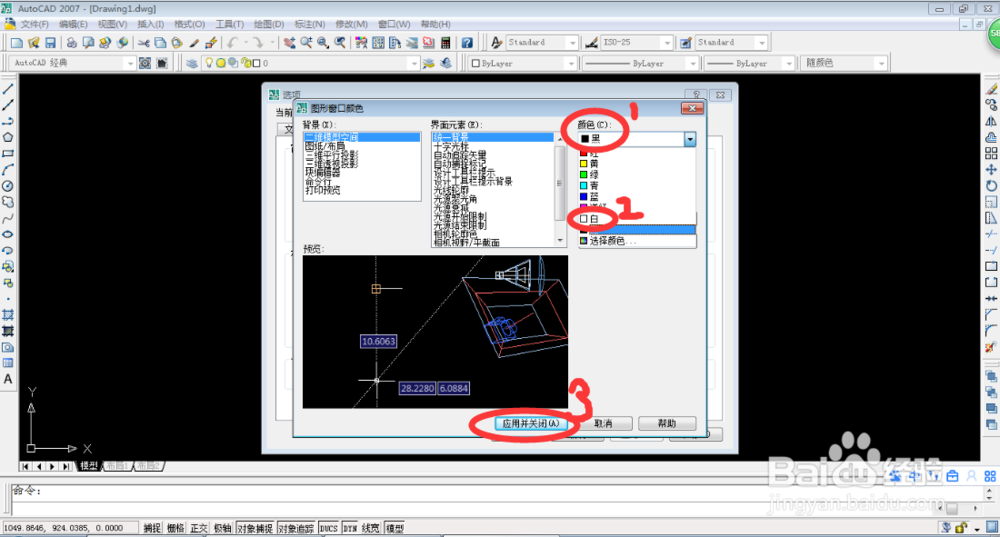Activate realtime Pan tool

(x=290, y=43)
